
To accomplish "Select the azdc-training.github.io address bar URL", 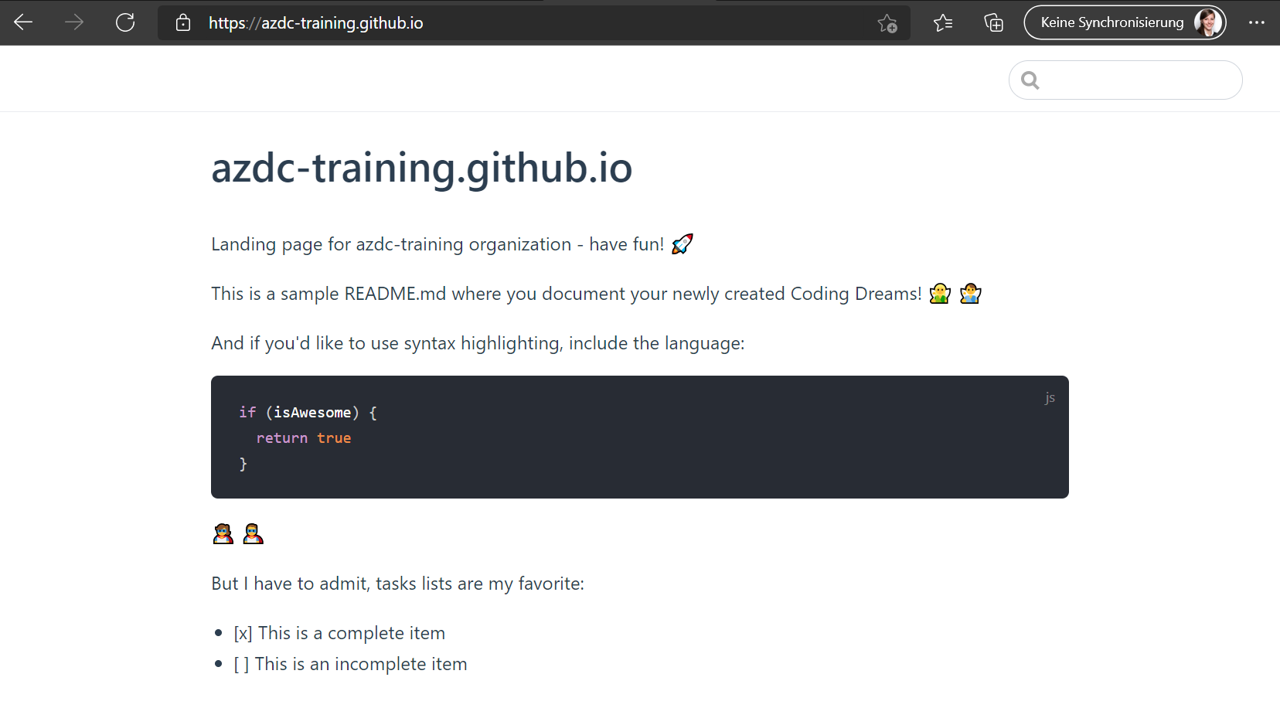I will tap(316, 23).
